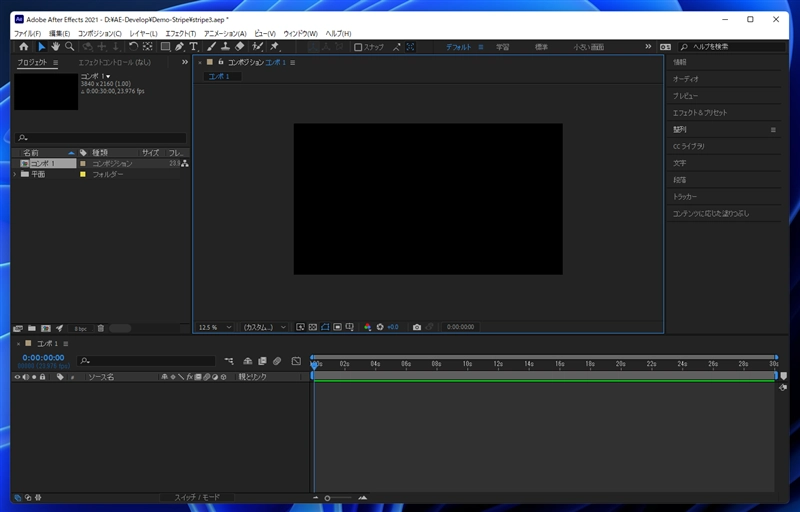Click the スイッチ / モード toggle button
Screen dimensions: 800x512
click(x=199, y=497)
